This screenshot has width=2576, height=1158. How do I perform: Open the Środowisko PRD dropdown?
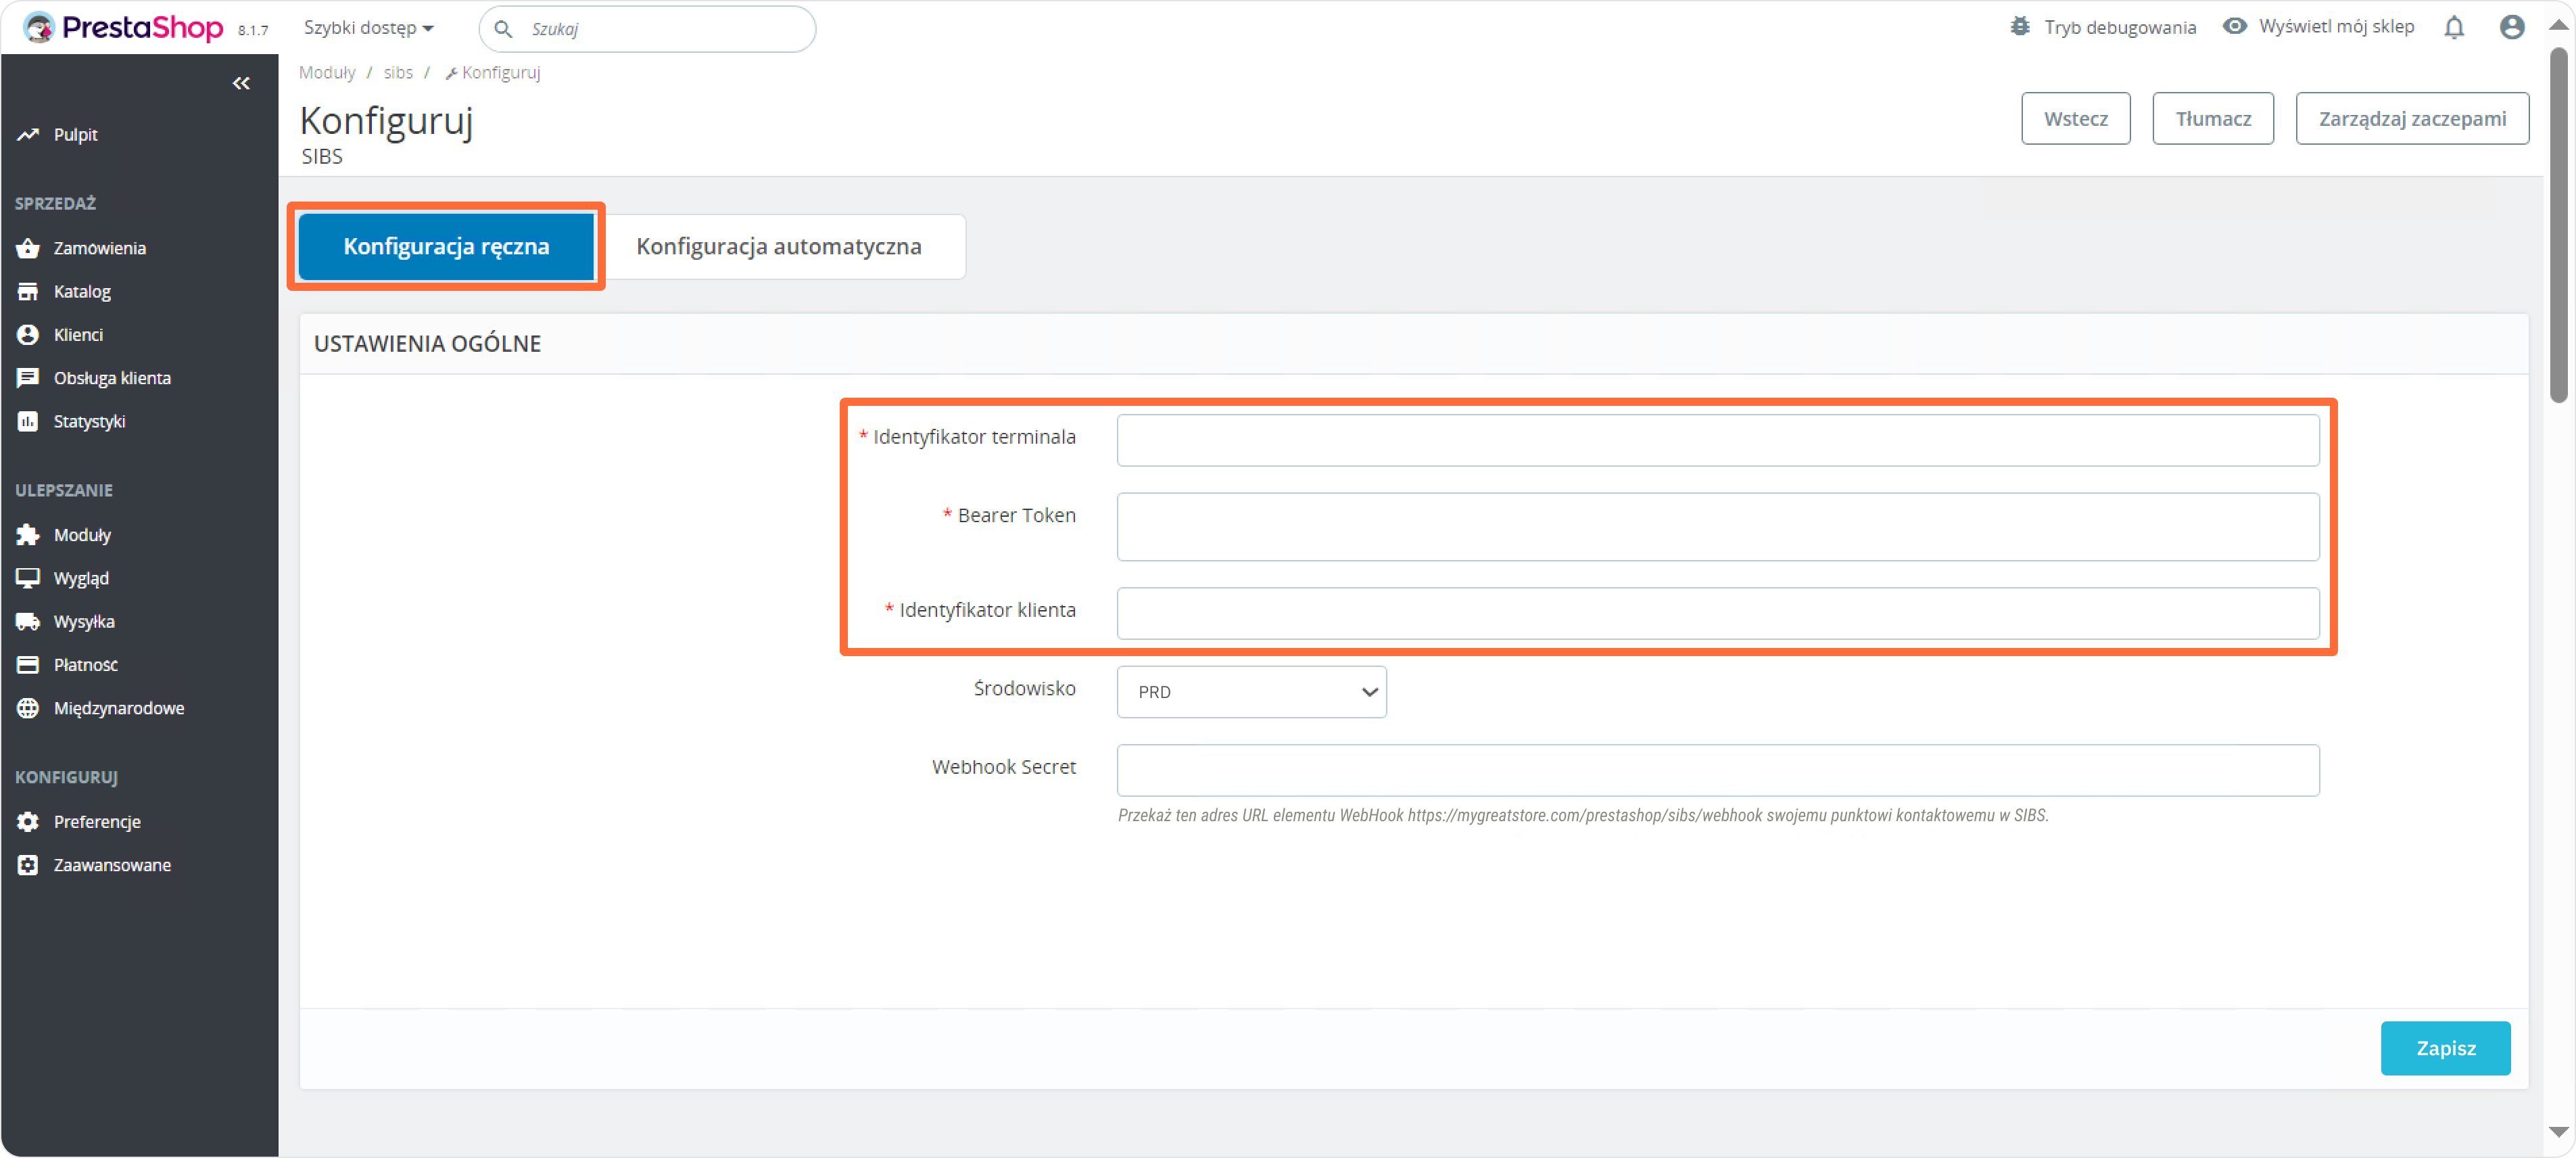1250,691
